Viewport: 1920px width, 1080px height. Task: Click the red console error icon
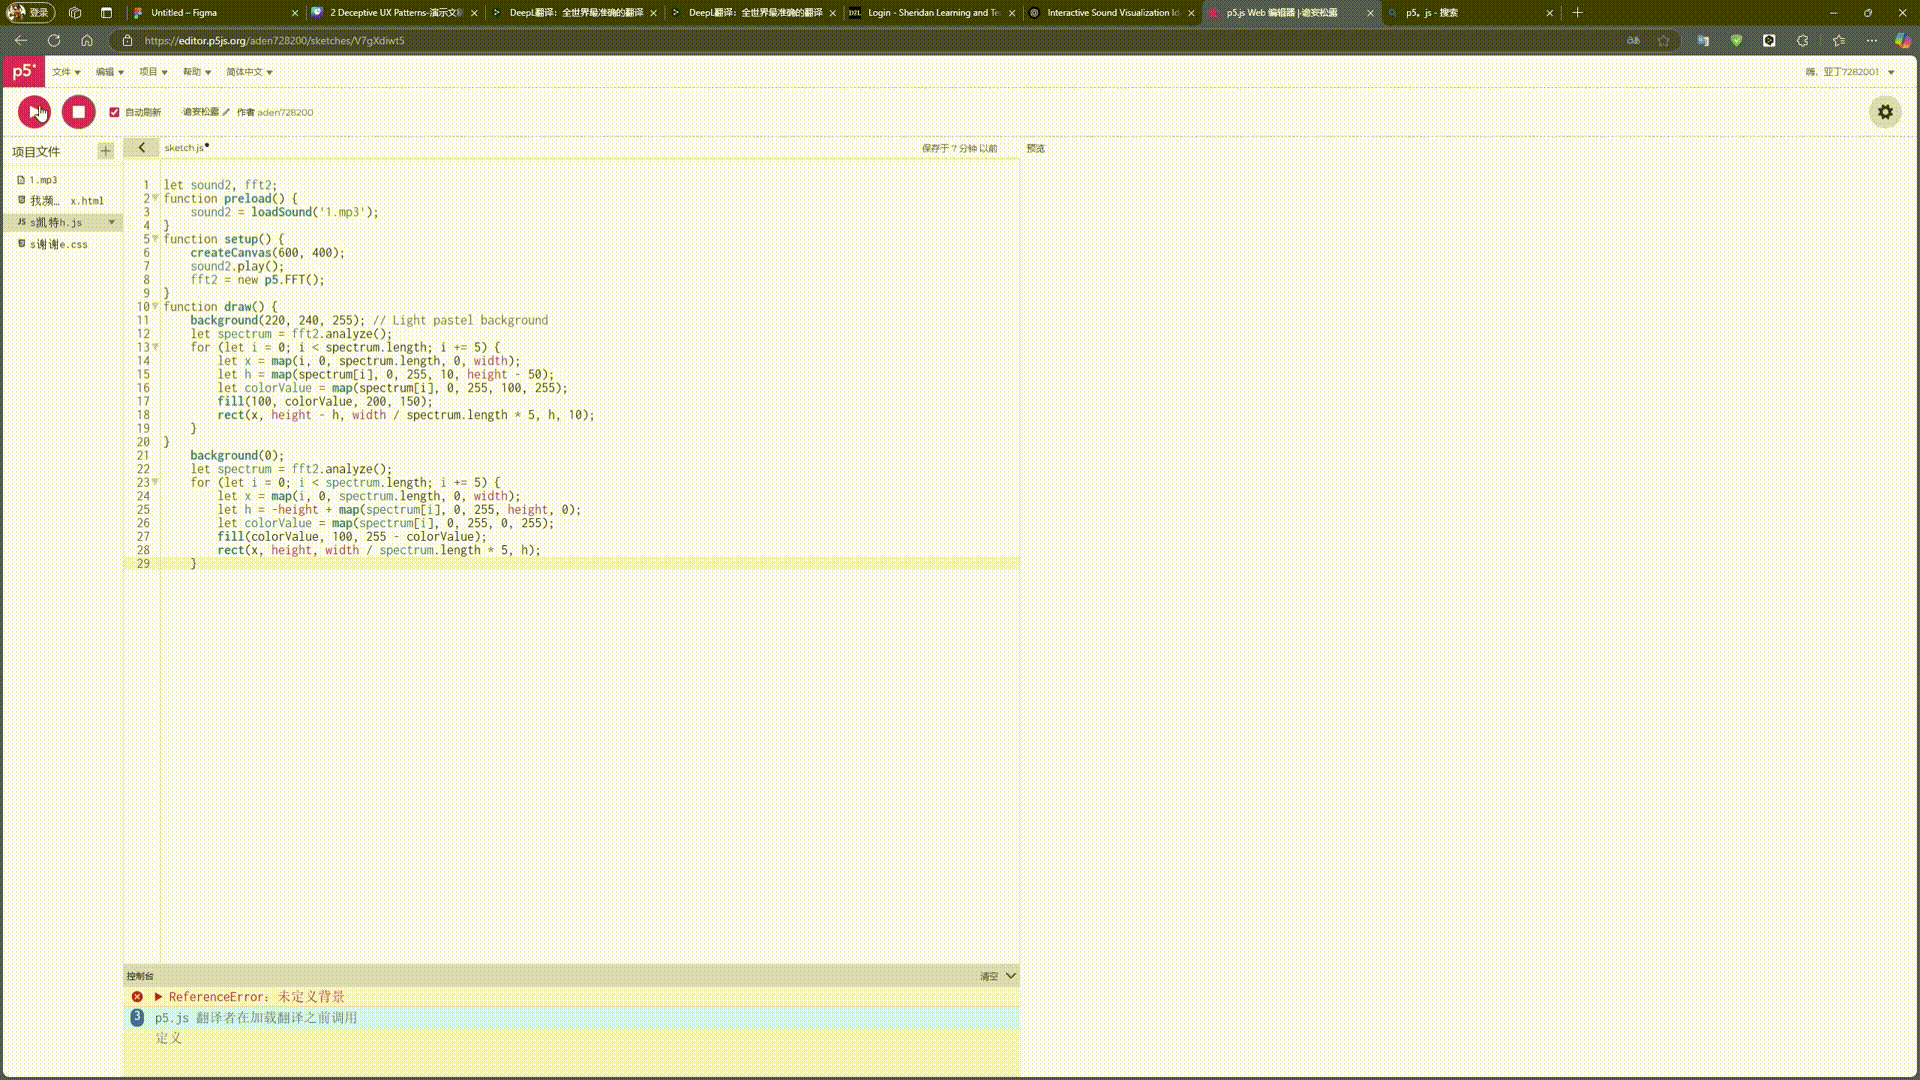click(137, 997)
